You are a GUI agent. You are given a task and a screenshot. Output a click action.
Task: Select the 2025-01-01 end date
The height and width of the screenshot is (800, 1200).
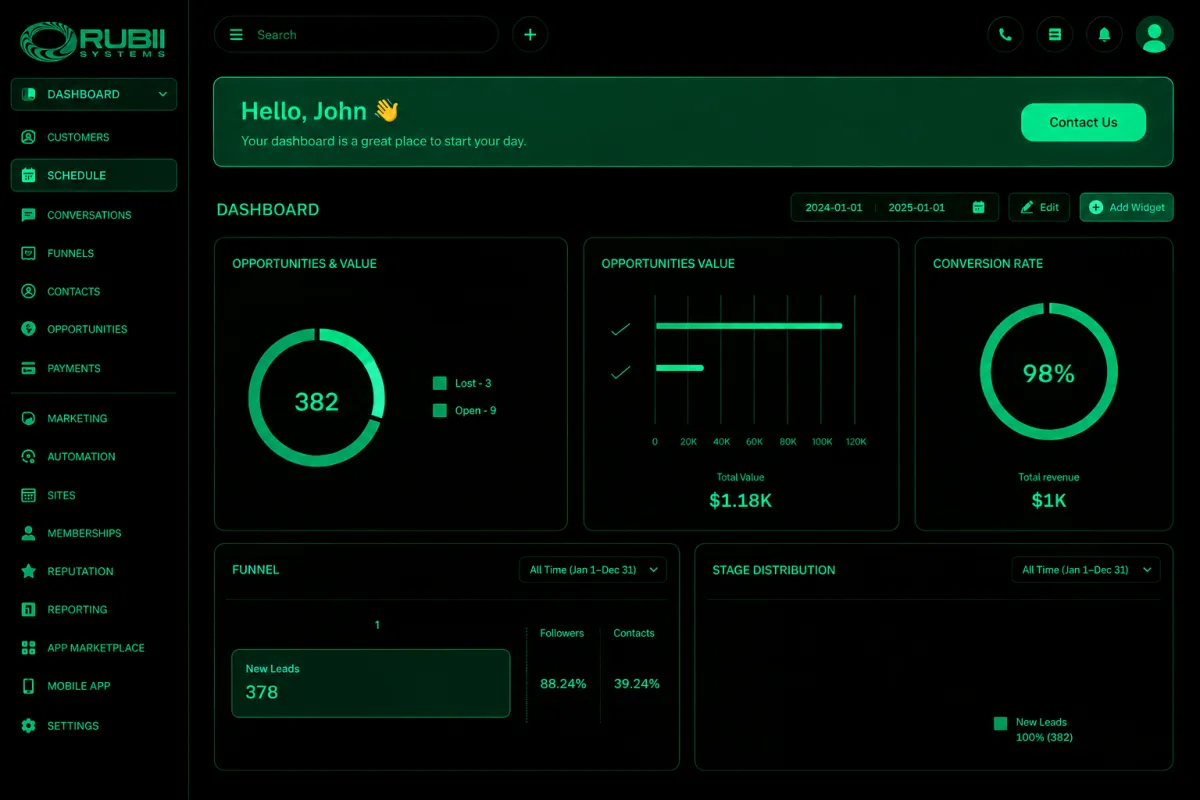[916, 208]
